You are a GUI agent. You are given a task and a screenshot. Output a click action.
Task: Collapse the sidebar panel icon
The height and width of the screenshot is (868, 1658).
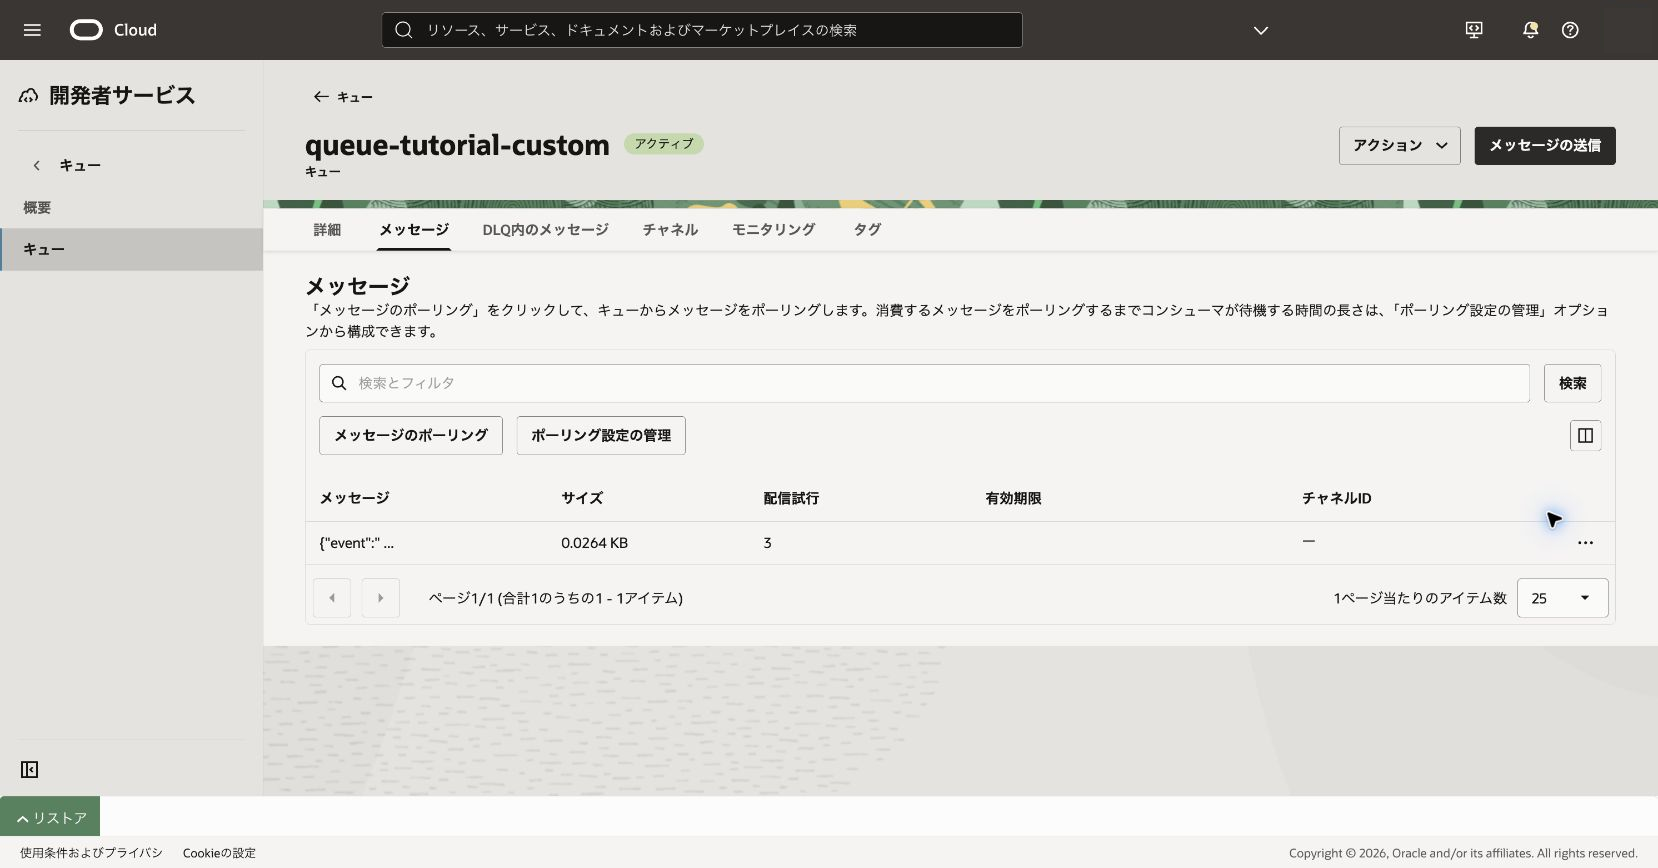pyautogui.click(x=30, y=769)
